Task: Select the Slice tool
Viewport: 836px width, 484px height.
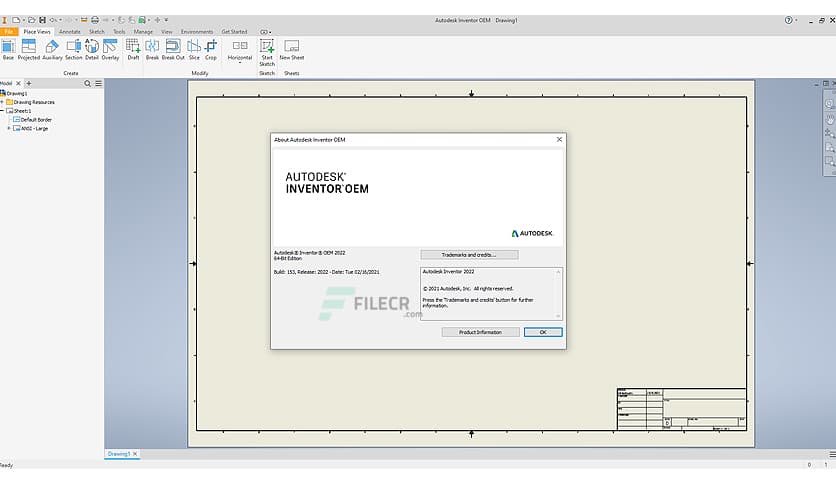Action: (x=194, y=49)
